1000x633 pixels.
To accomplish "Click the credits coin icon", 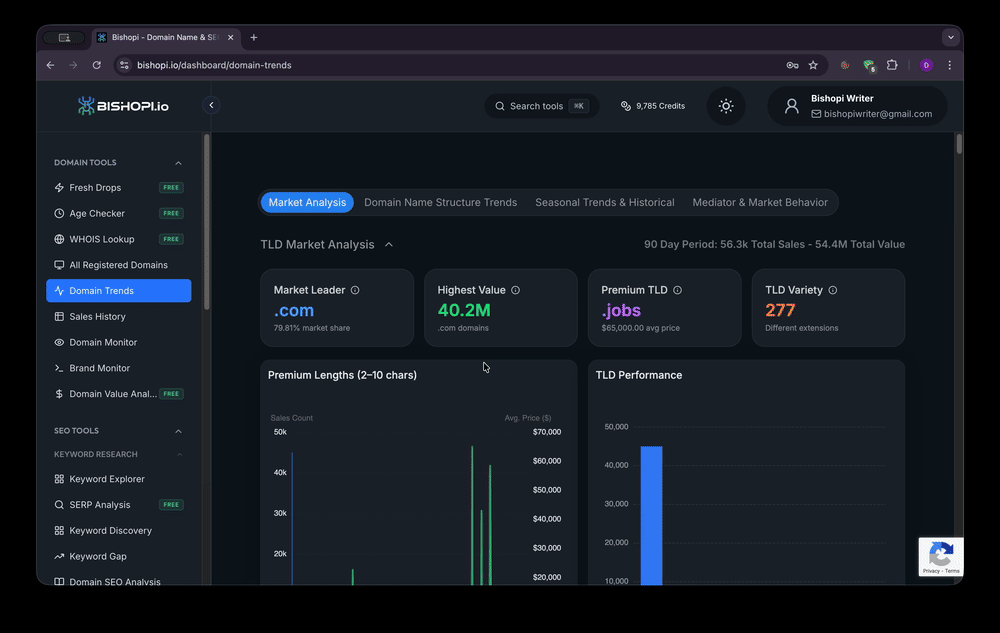I will click(x=626, y=106).
